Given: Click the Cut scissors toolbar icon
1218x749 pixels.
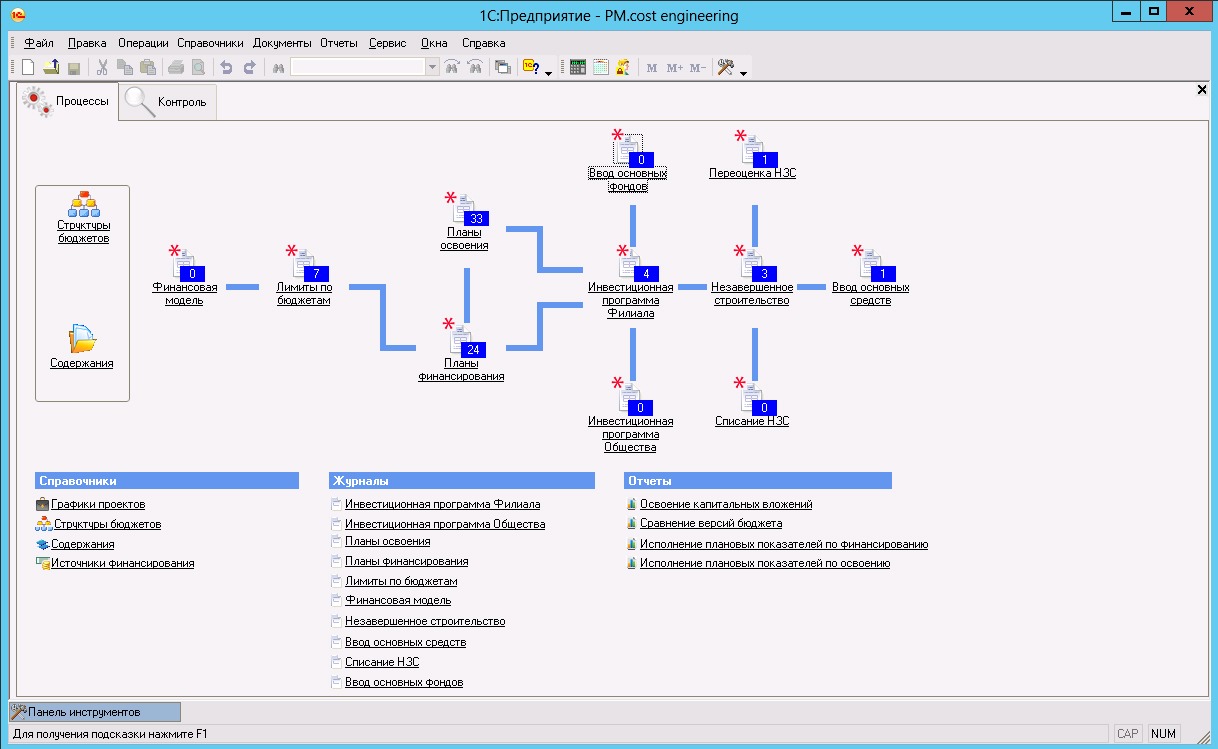Looking at the screenshot, I should click(102, 67).
